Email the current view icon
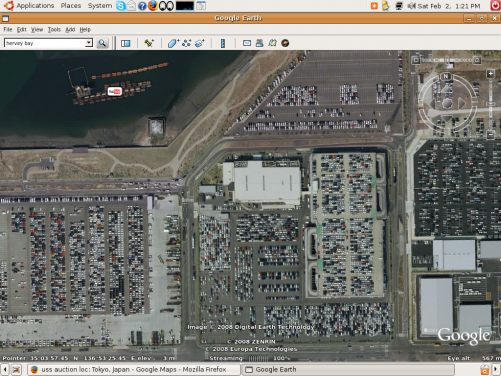Image resolution: width=501 pixels, height=376 pixels. [x=247, y=43]
